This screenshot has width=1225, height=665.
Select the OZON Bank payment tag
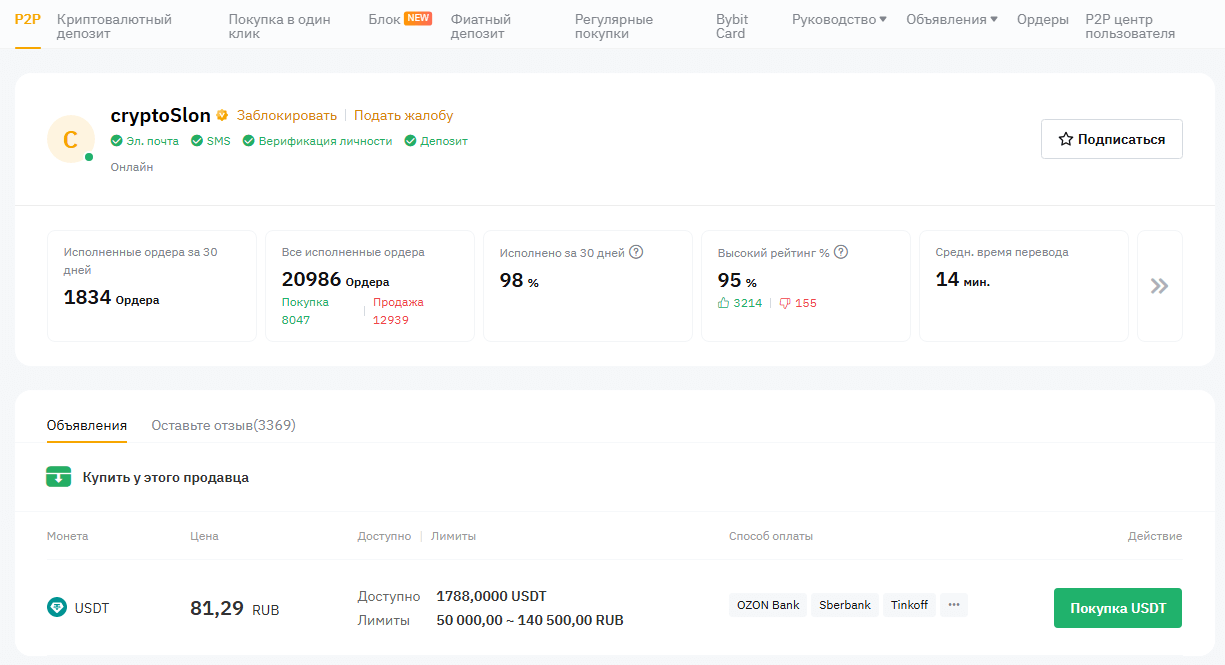point(768,605)
